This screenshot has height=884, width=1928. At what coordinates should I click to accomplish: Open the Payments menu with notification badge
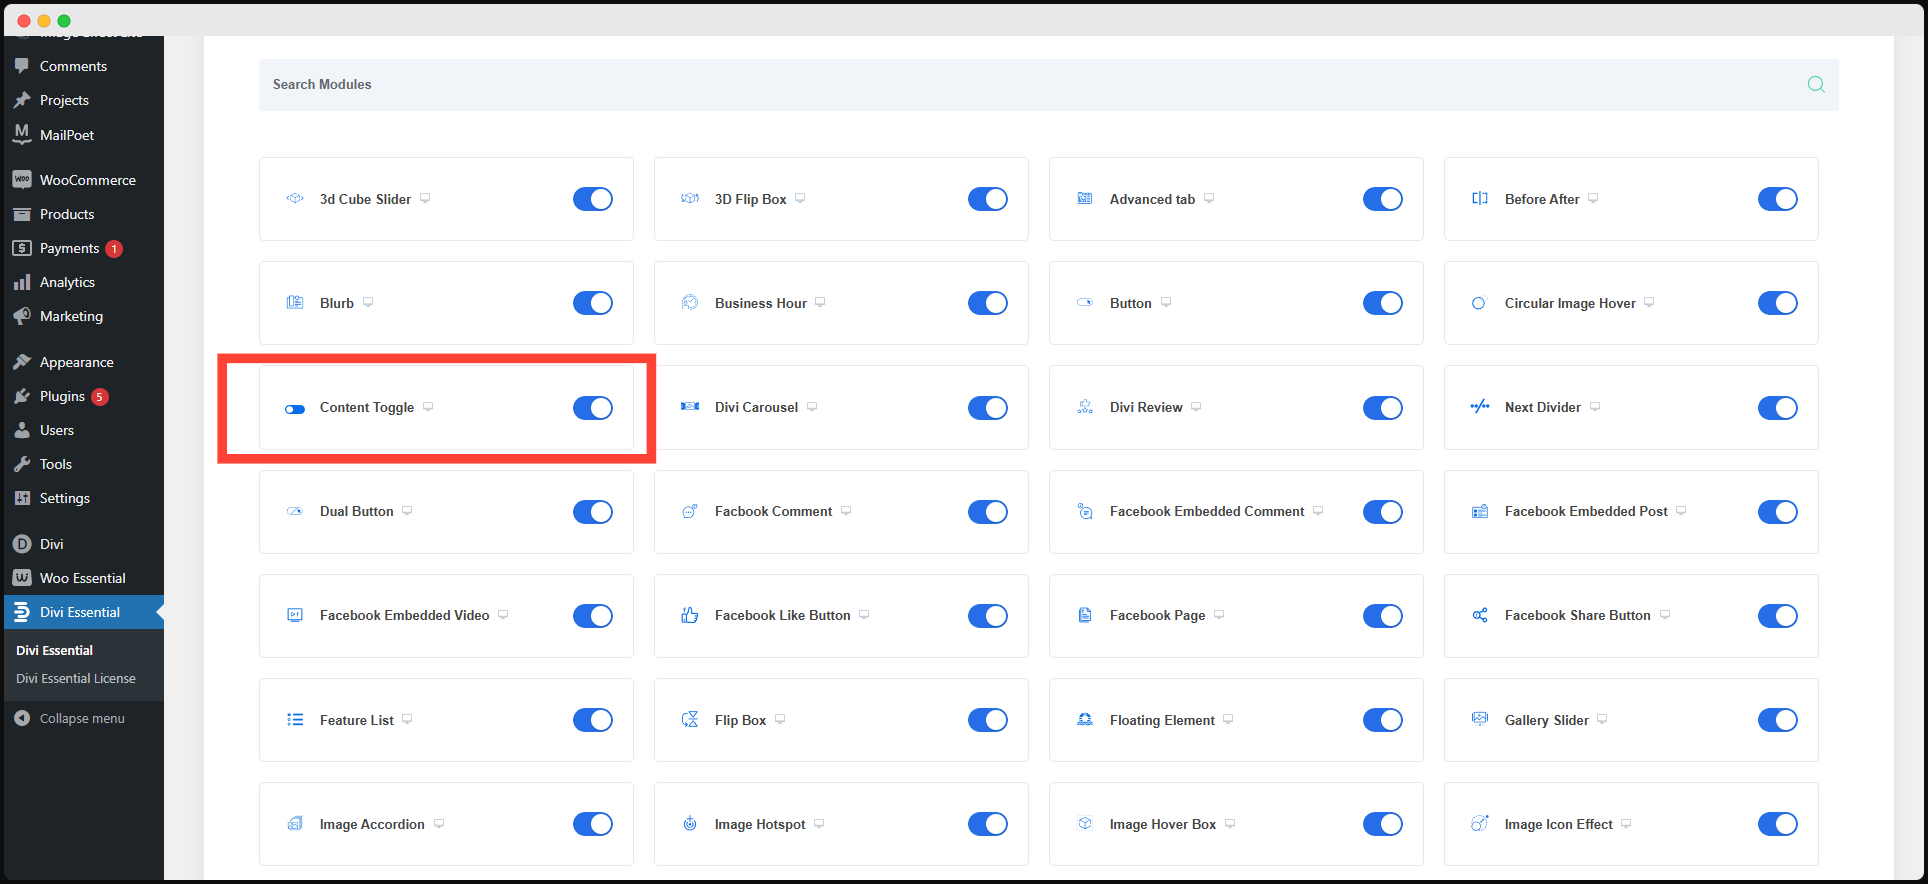pyautogui.click(x=84, y=248)
